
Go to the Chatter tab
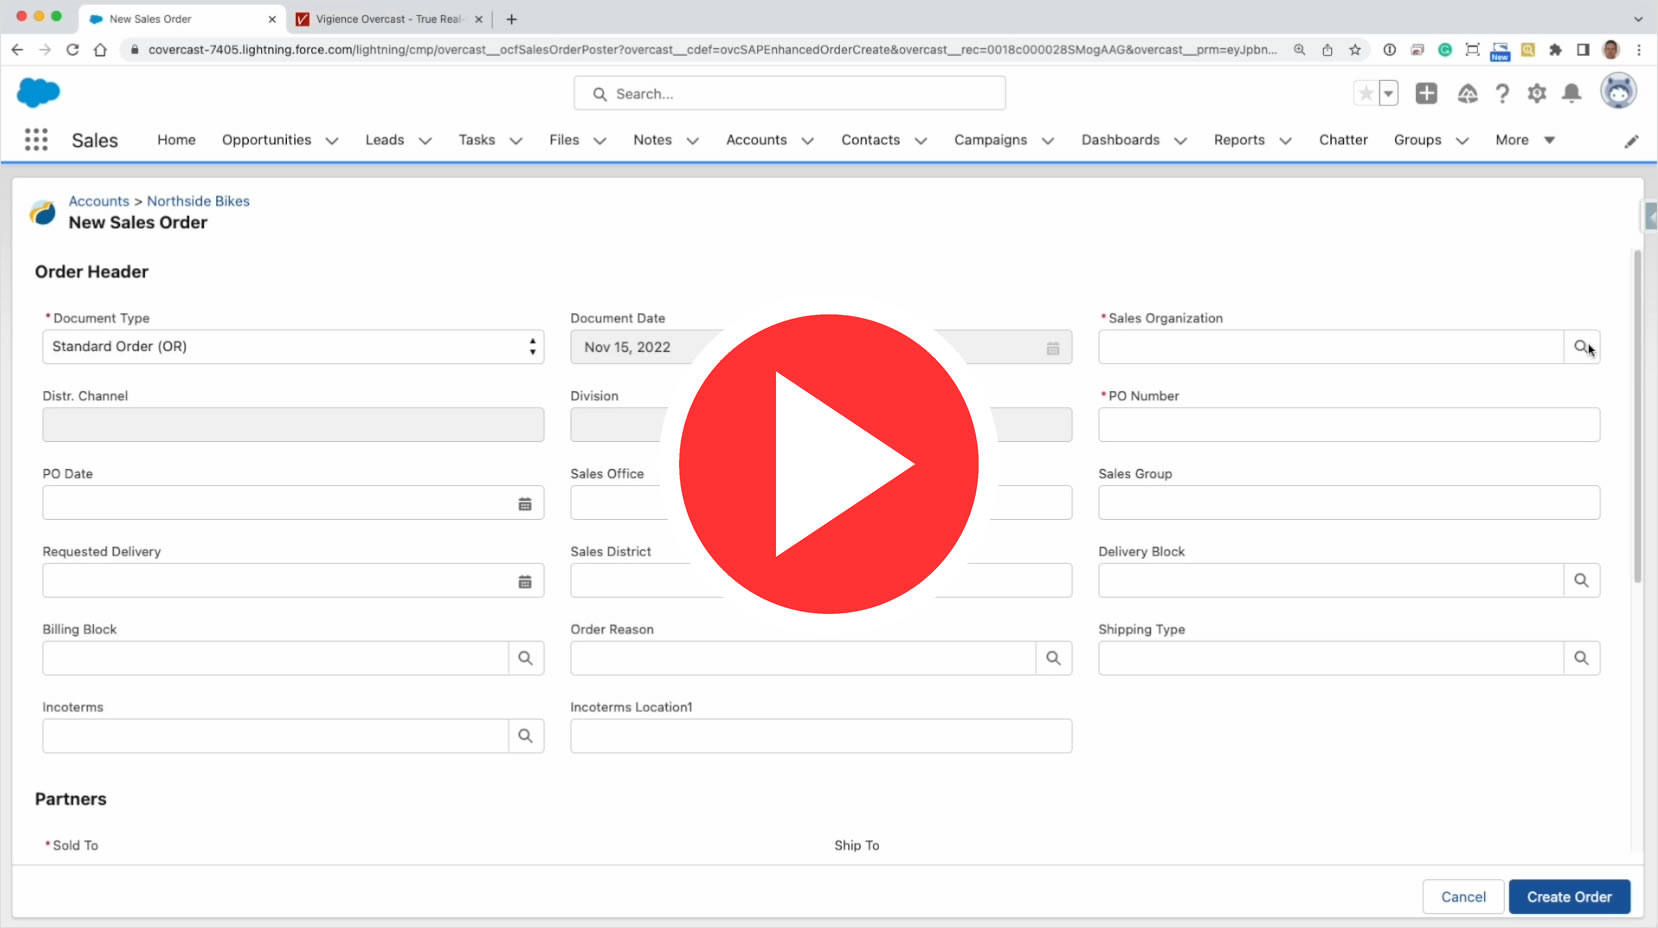tap(1342, 140)
